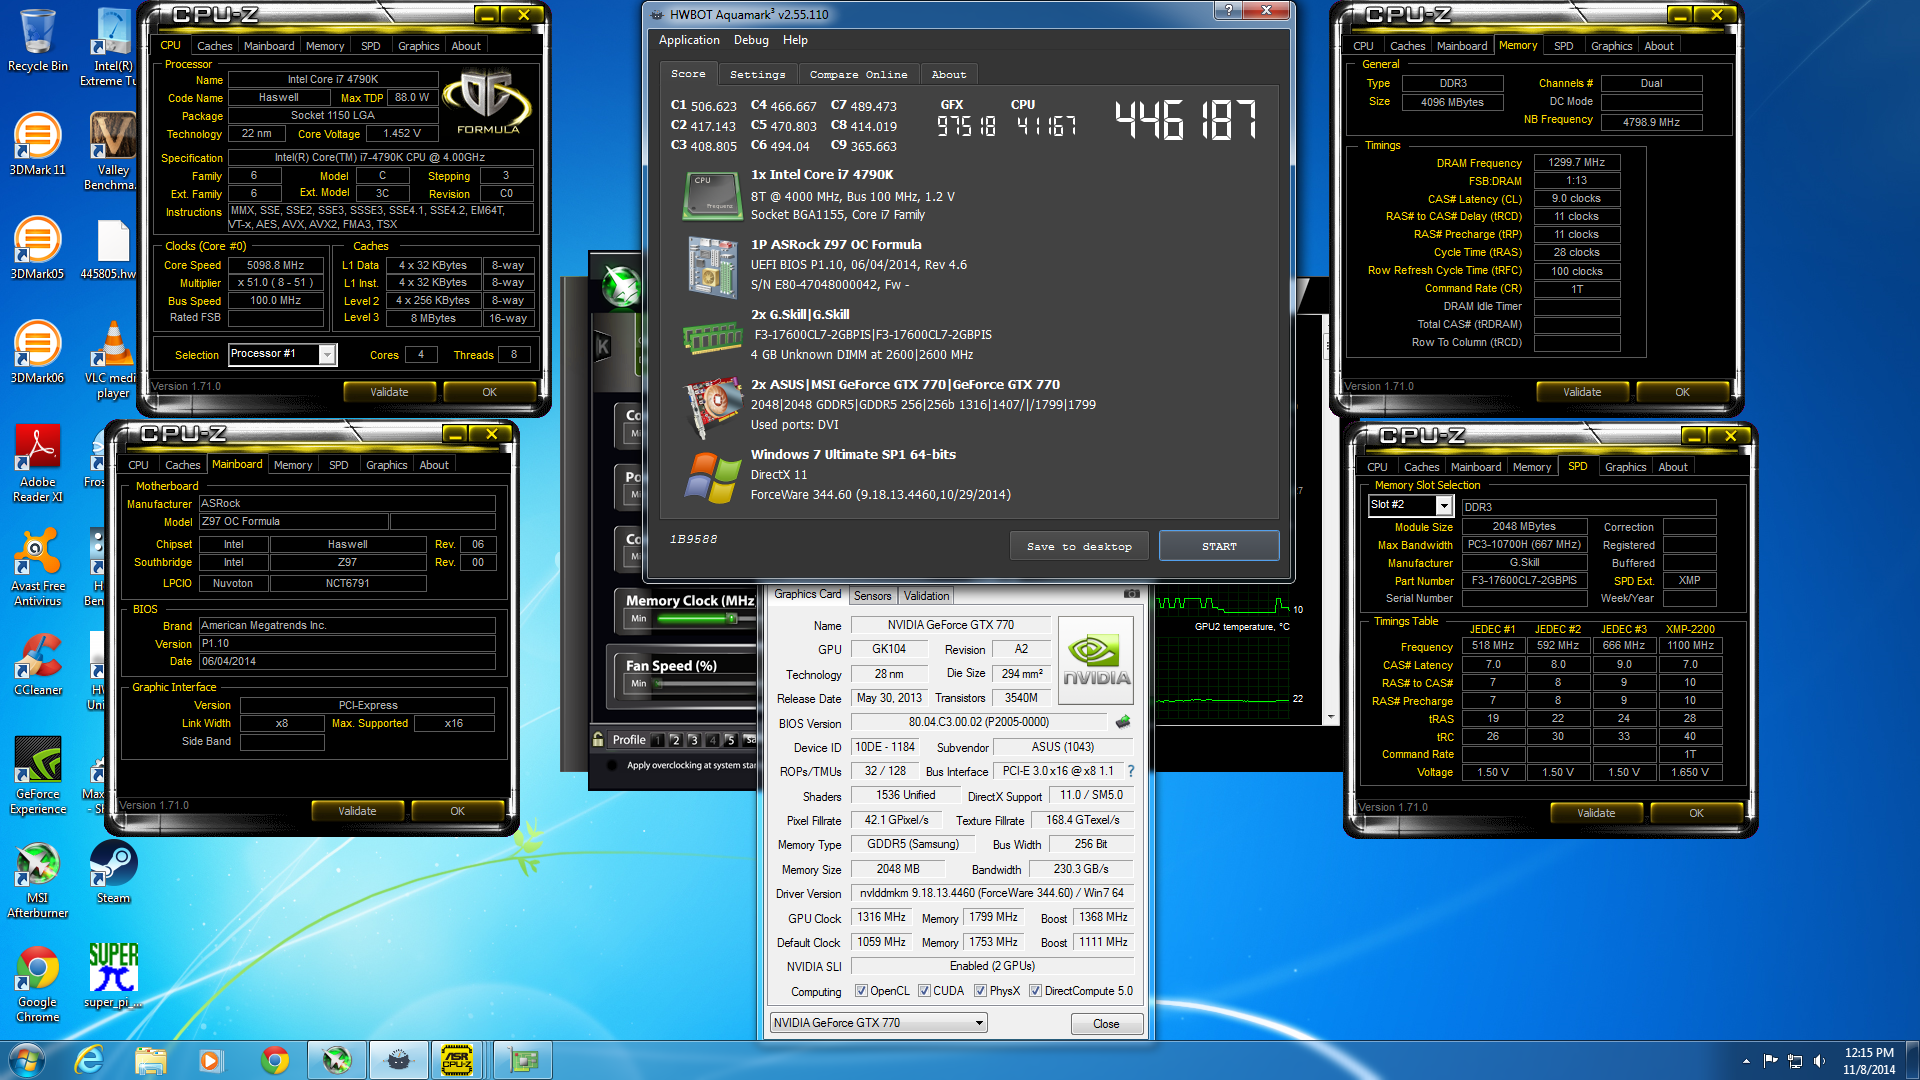
Task: Click the BIOS Version field in GPU-Z
Action: coord(978,722)
